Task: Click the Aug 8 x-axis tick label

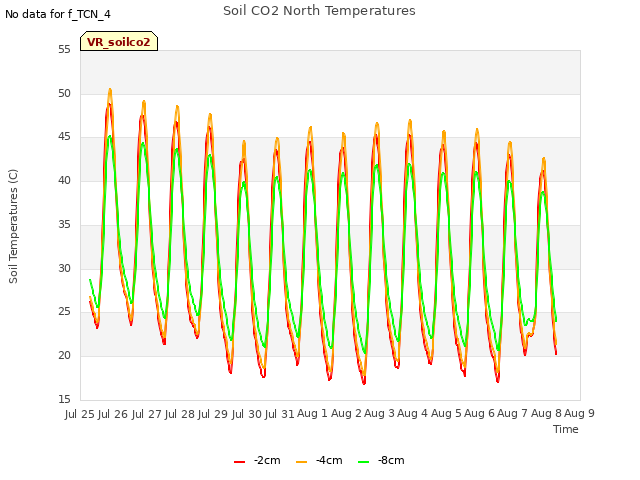Action: click(546, 413)
